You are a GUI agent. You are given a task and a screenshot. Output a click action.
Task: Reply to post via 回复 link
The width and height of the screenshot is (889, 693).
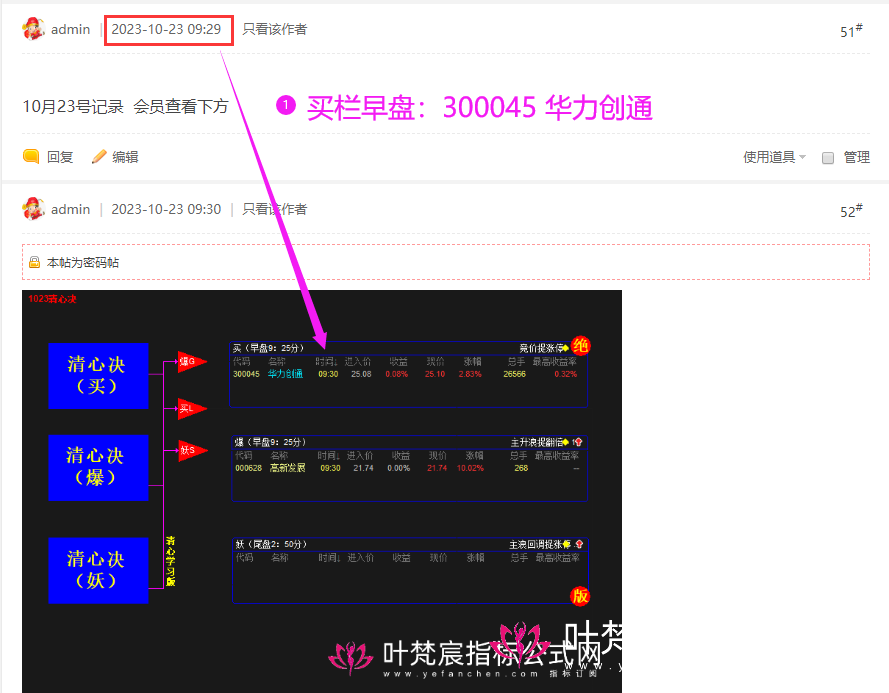coord(60,157)
